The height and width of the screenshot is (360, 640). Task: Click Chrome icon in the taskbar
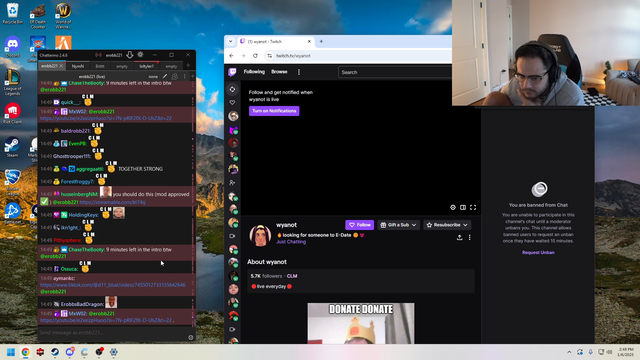click(x=26, y=352)
